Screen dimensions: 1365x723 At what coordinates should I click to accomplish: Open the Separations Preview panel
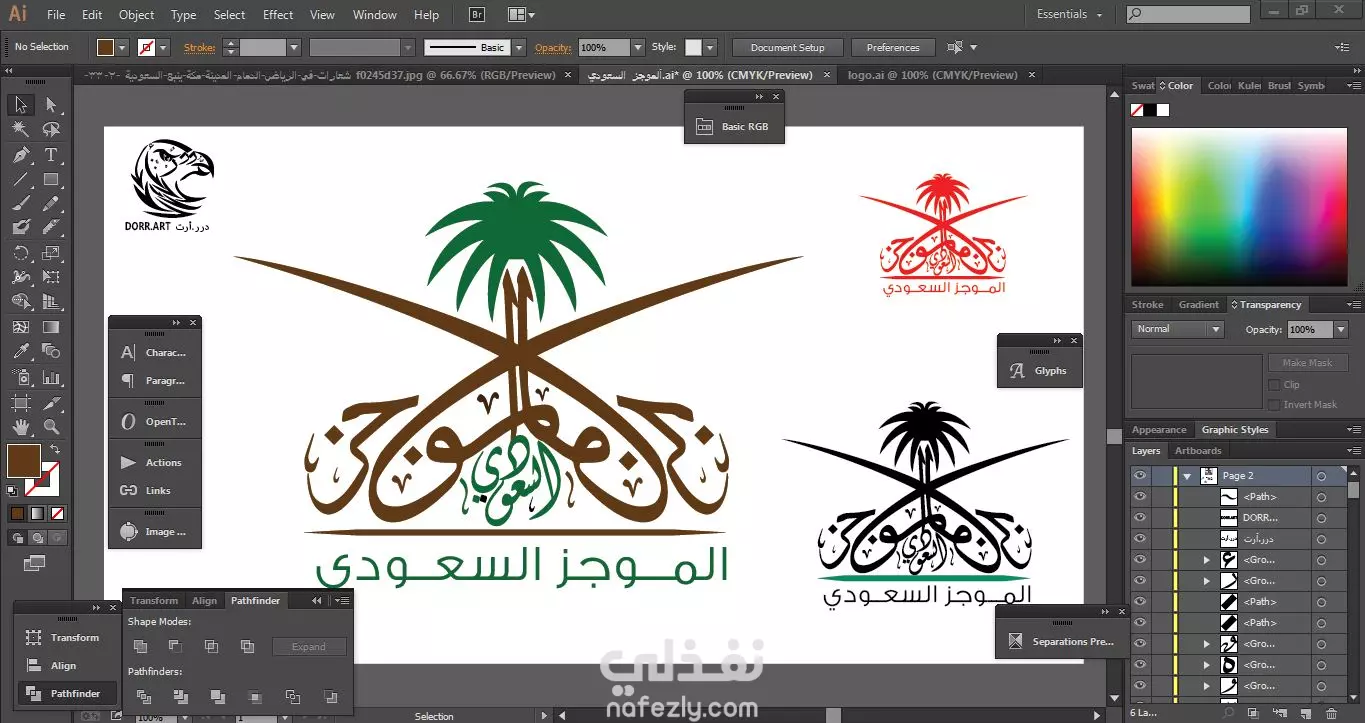(1062, 641)
